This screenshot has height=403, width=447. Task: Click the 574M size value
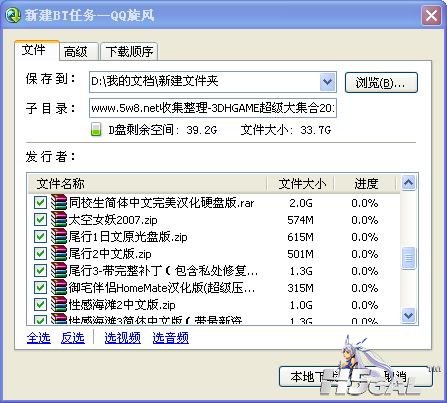(x=300, y=220)
